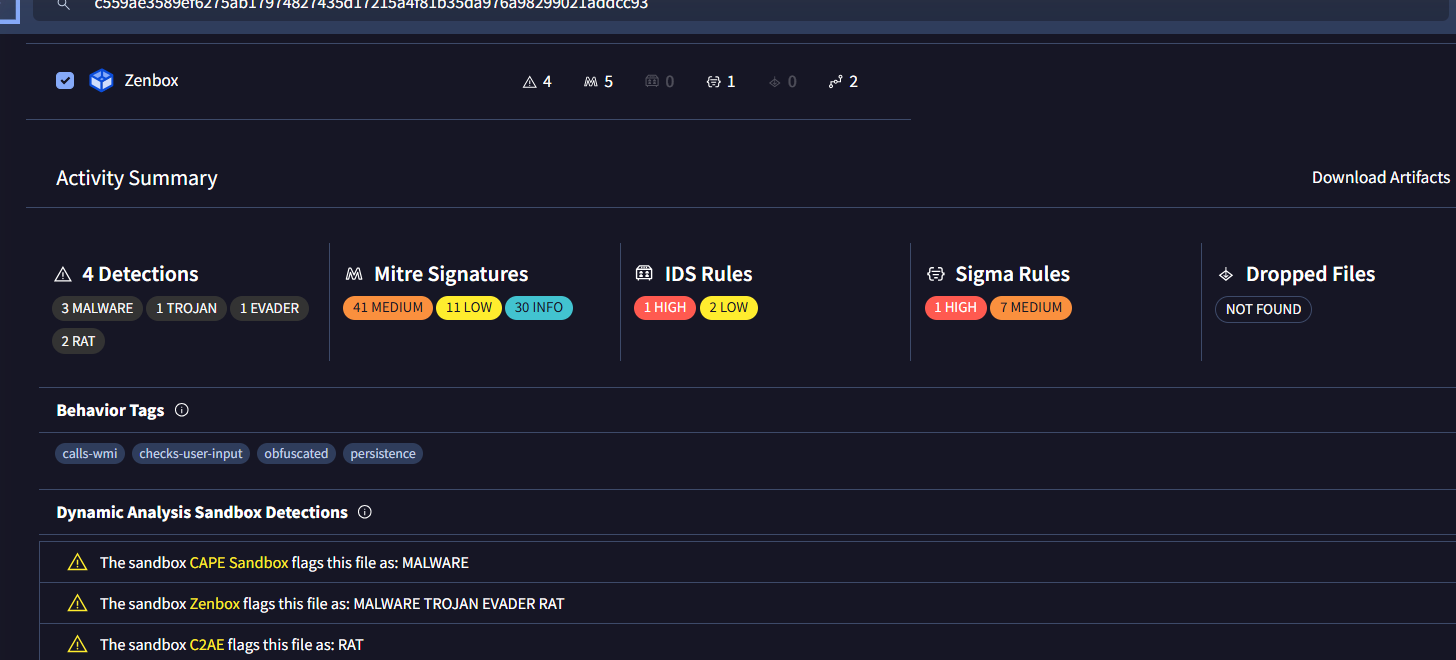Click the warning icon in the CAPE Sandbox row
The height and width of the screenshot is (660, 1456).
point(77,563)
